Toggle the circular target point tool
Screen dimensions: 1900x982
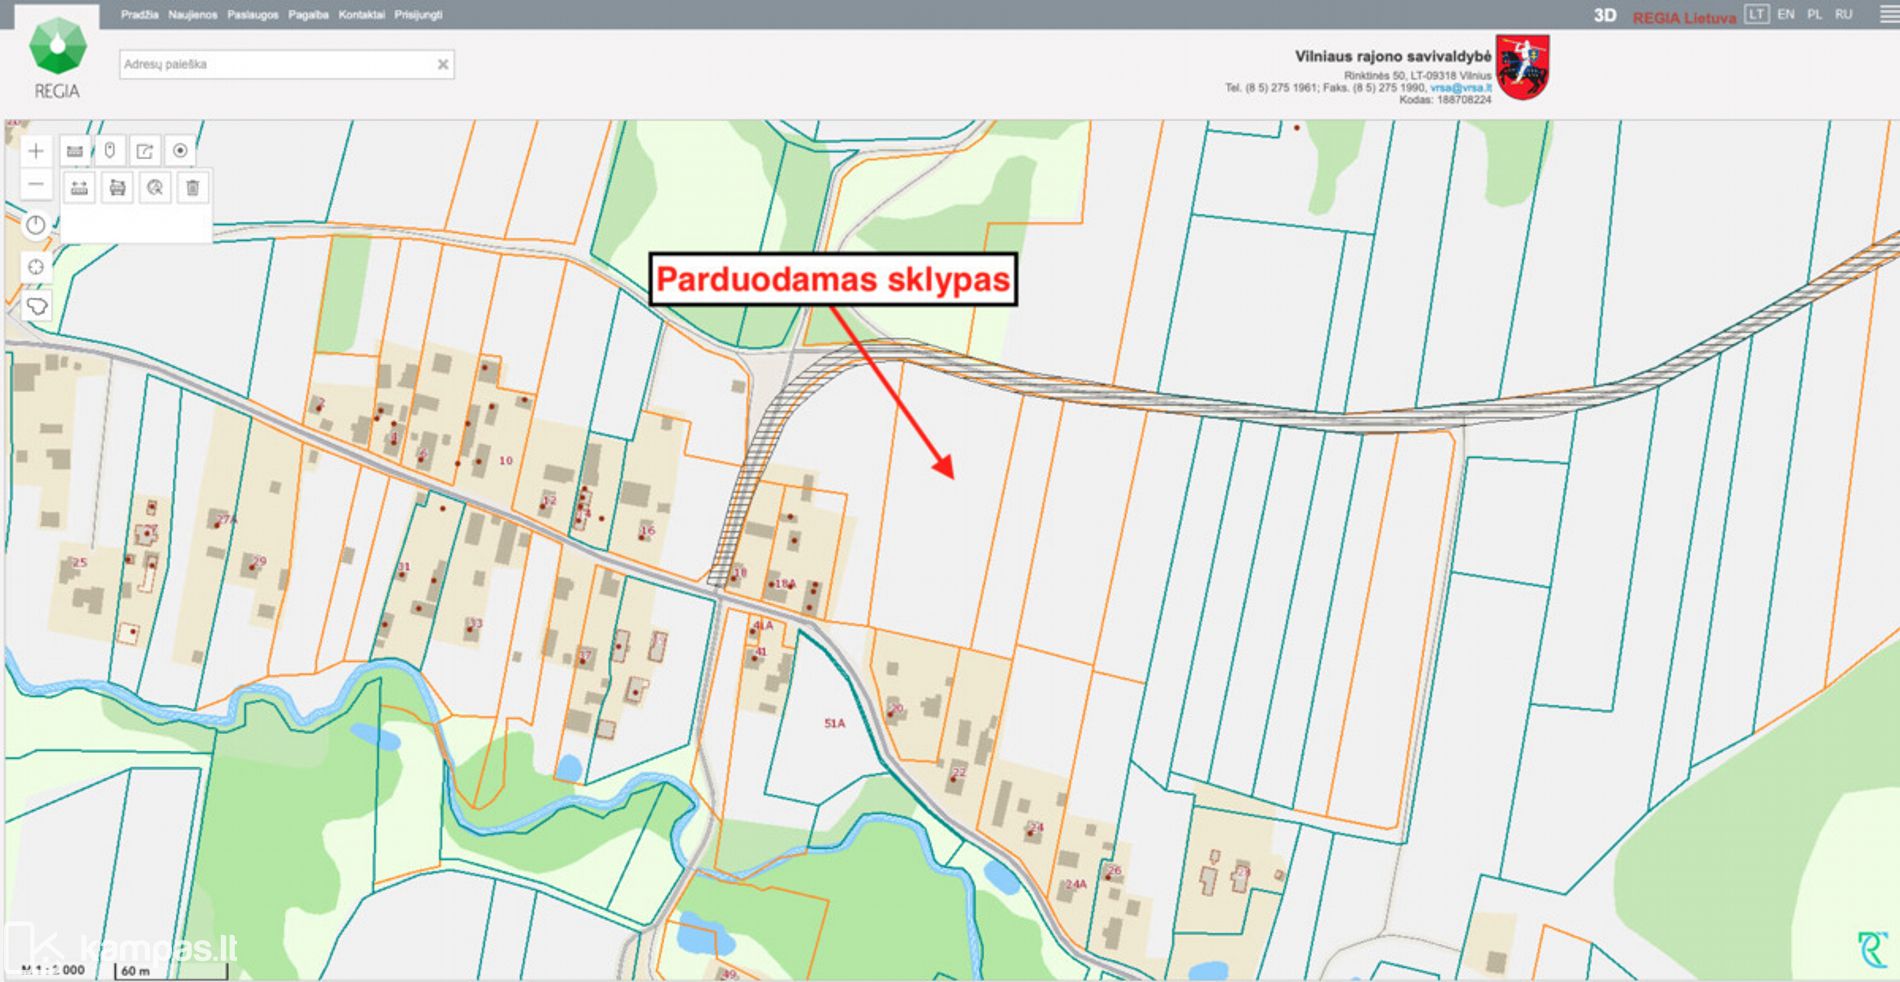pos(180,151)
